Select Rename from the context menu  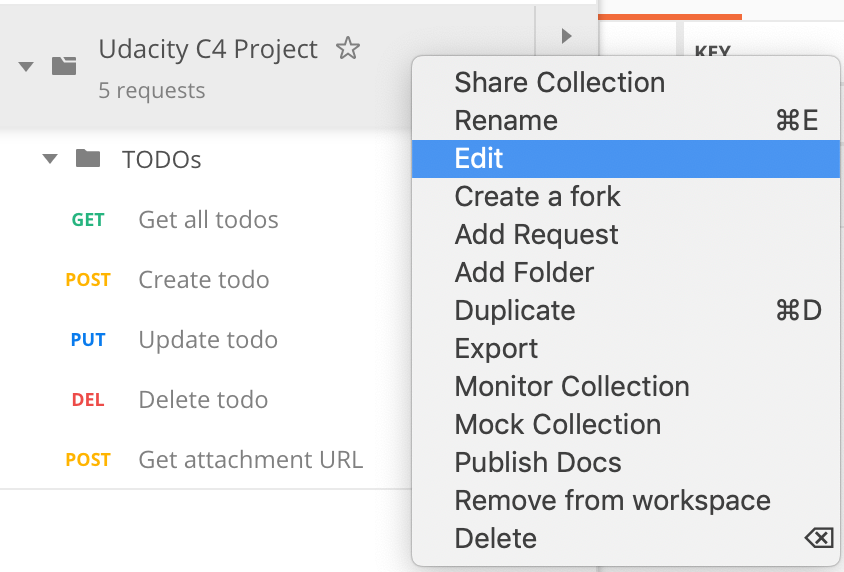[506, 121]
